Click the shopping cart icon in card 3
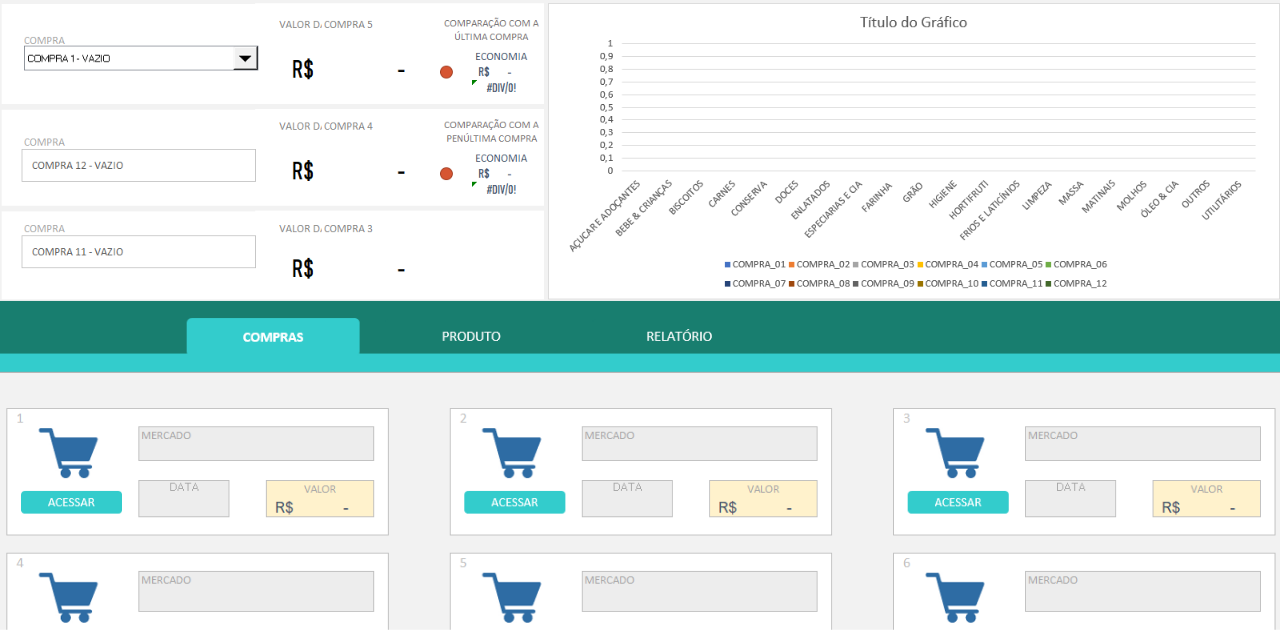1280x630 pixels. [954, 452]
